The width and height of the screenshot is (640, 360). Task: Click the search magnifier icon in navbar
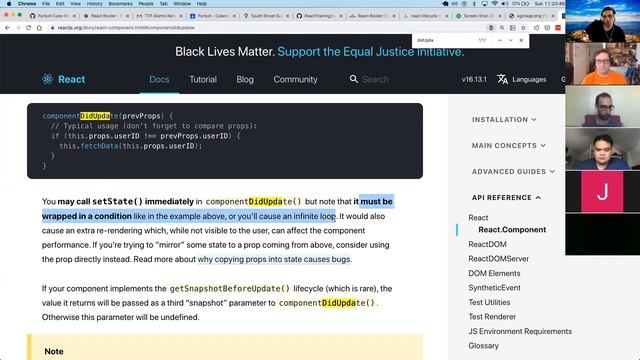click(353, 79)
